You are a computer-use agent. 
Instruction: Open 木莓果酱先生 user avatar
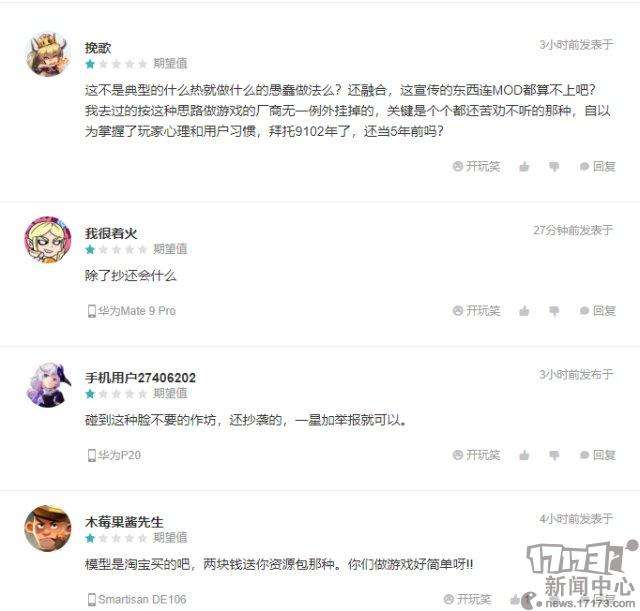click(x=48, y=529)
